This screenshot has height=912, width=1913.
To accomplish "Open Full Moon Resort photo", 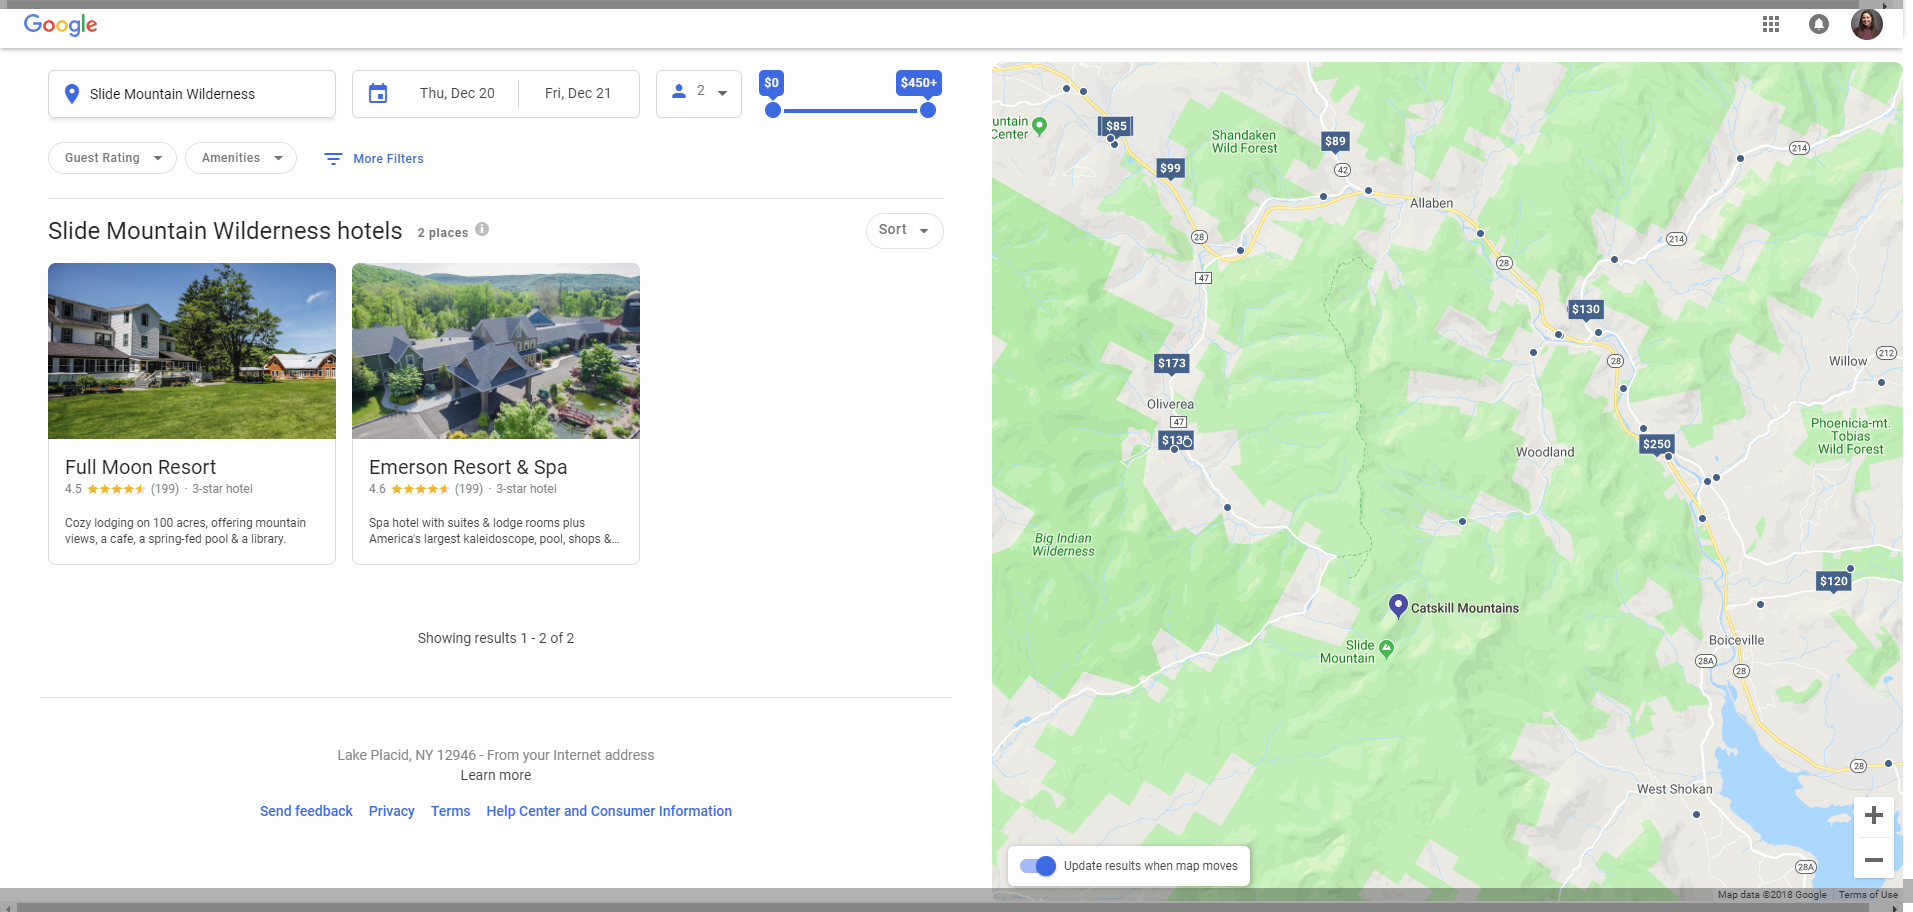I will [x=192, y=351].
